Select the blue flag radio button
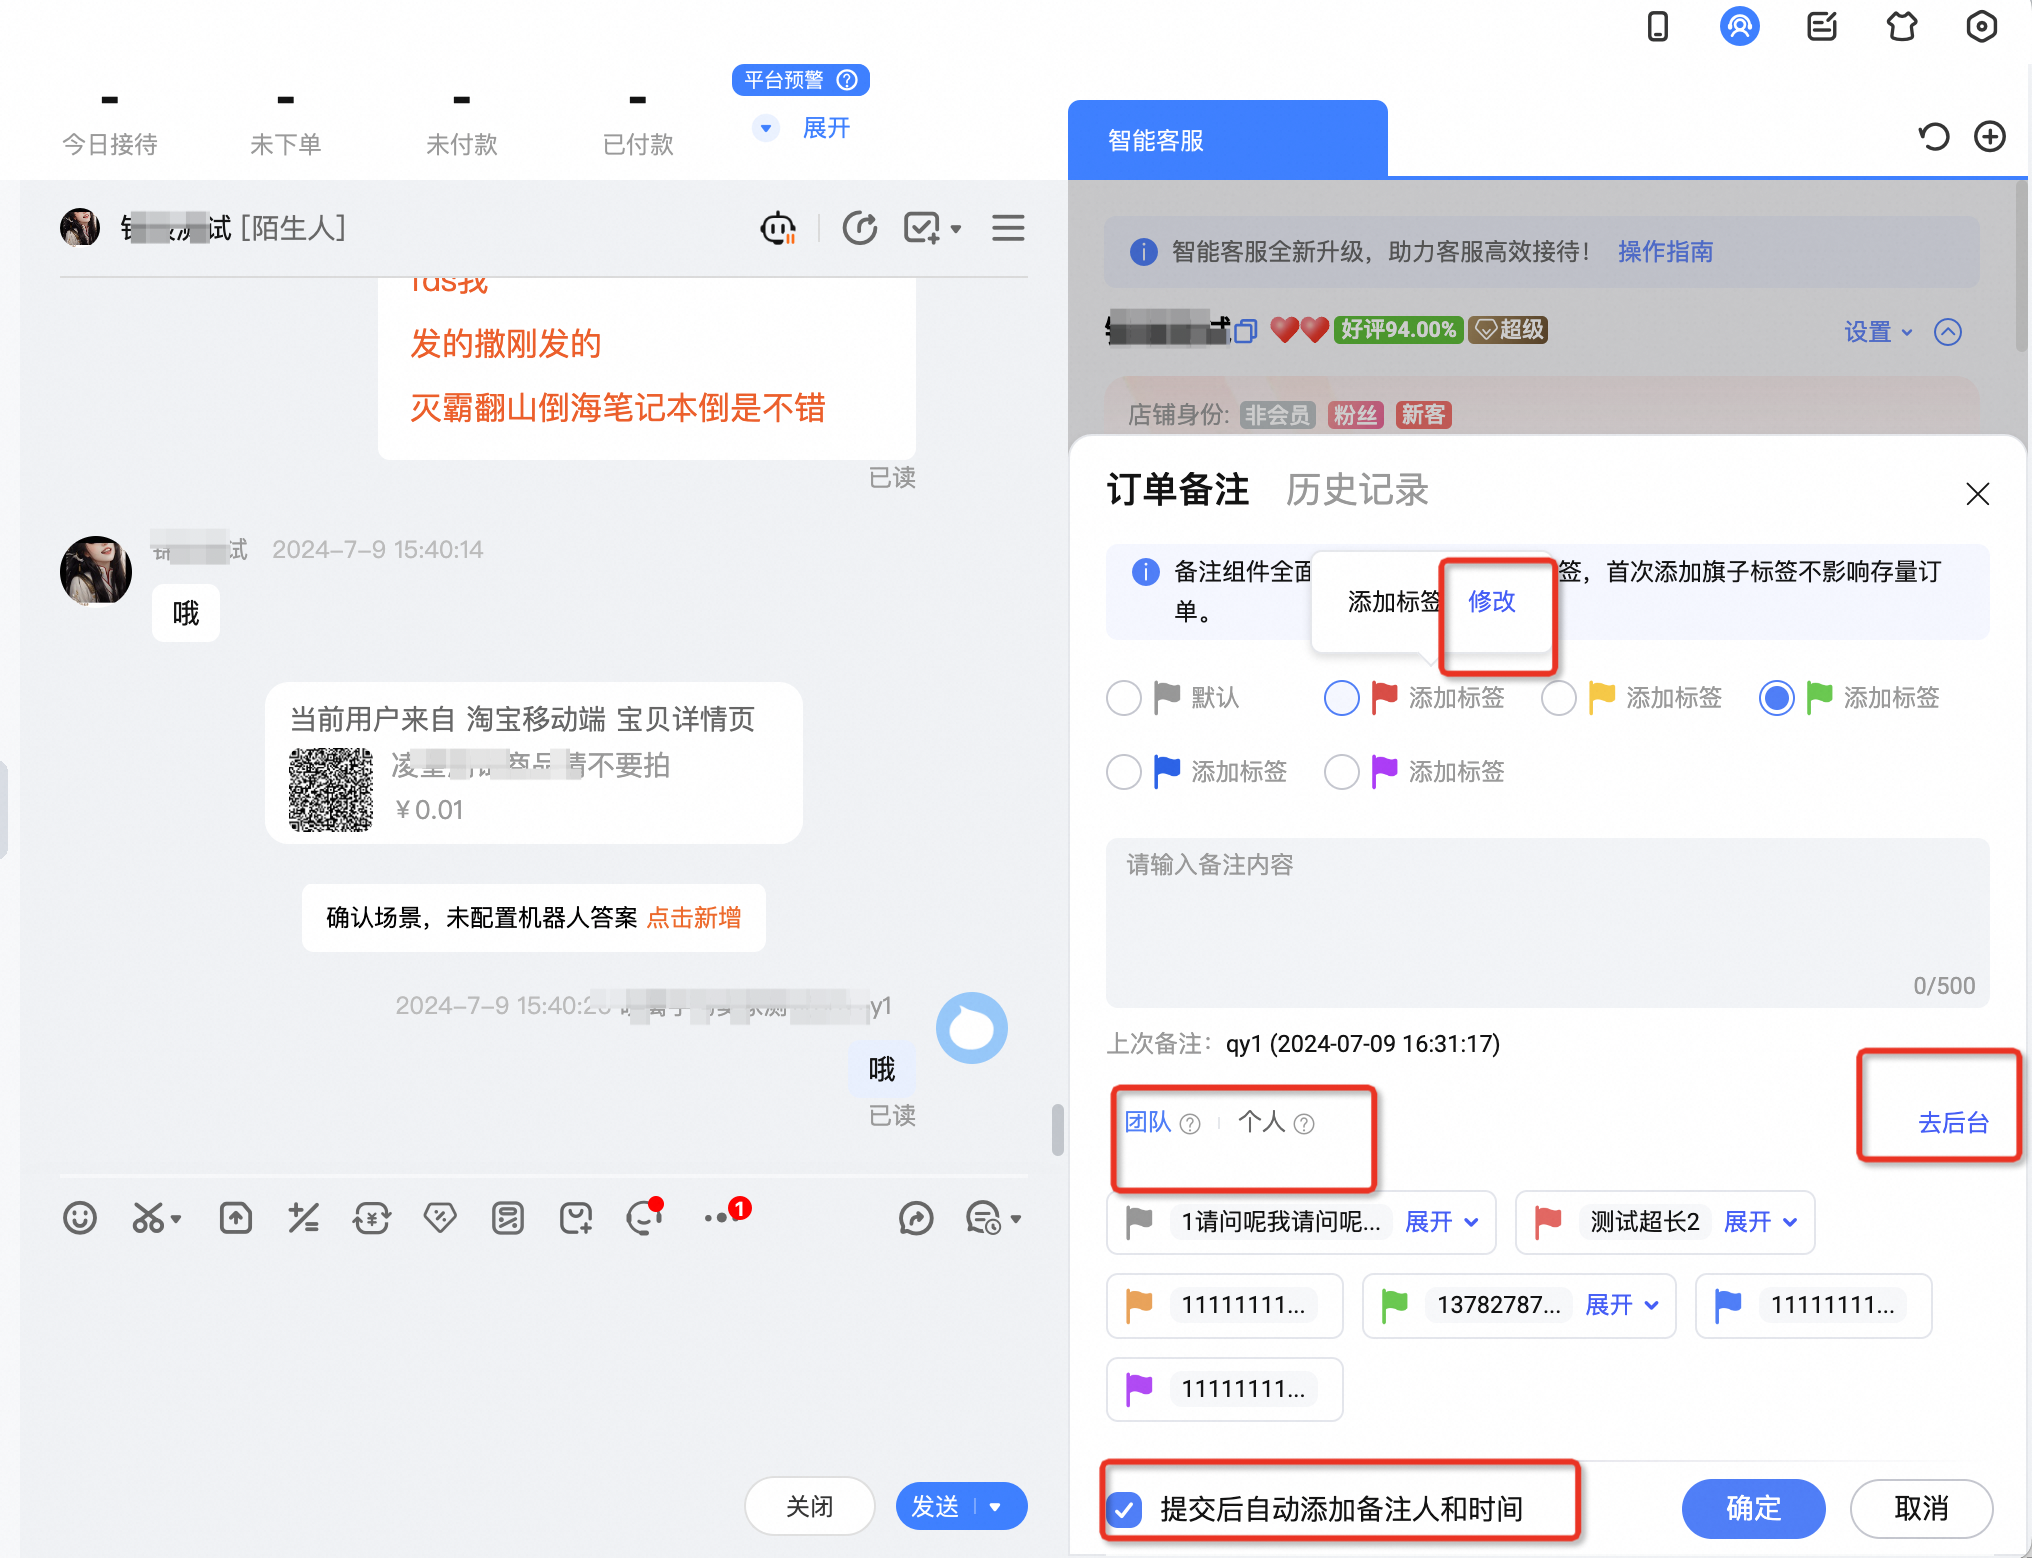The width and height of the screenshot is (2032, 1558). (1124, 772)
